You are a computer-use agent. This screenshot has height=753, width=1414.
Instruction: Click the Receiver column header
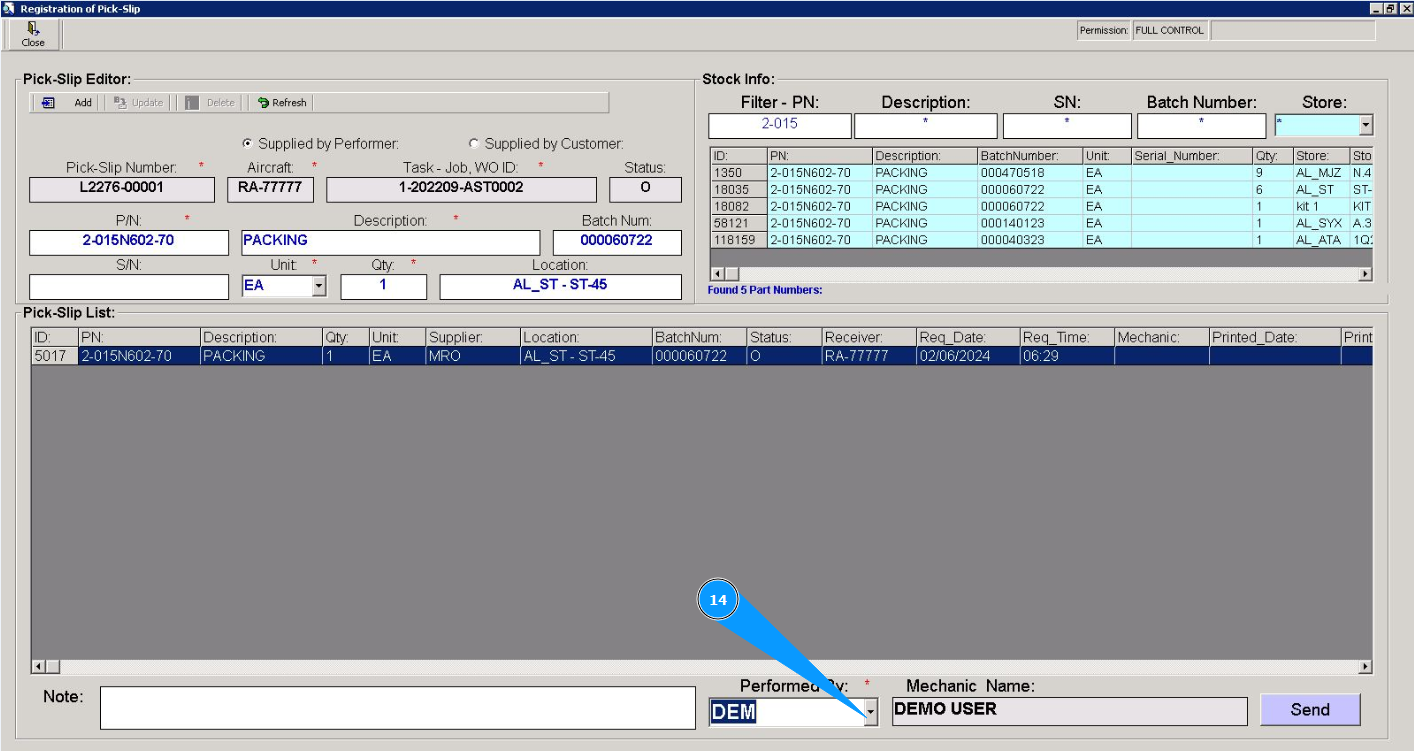[x=869, y=338]
